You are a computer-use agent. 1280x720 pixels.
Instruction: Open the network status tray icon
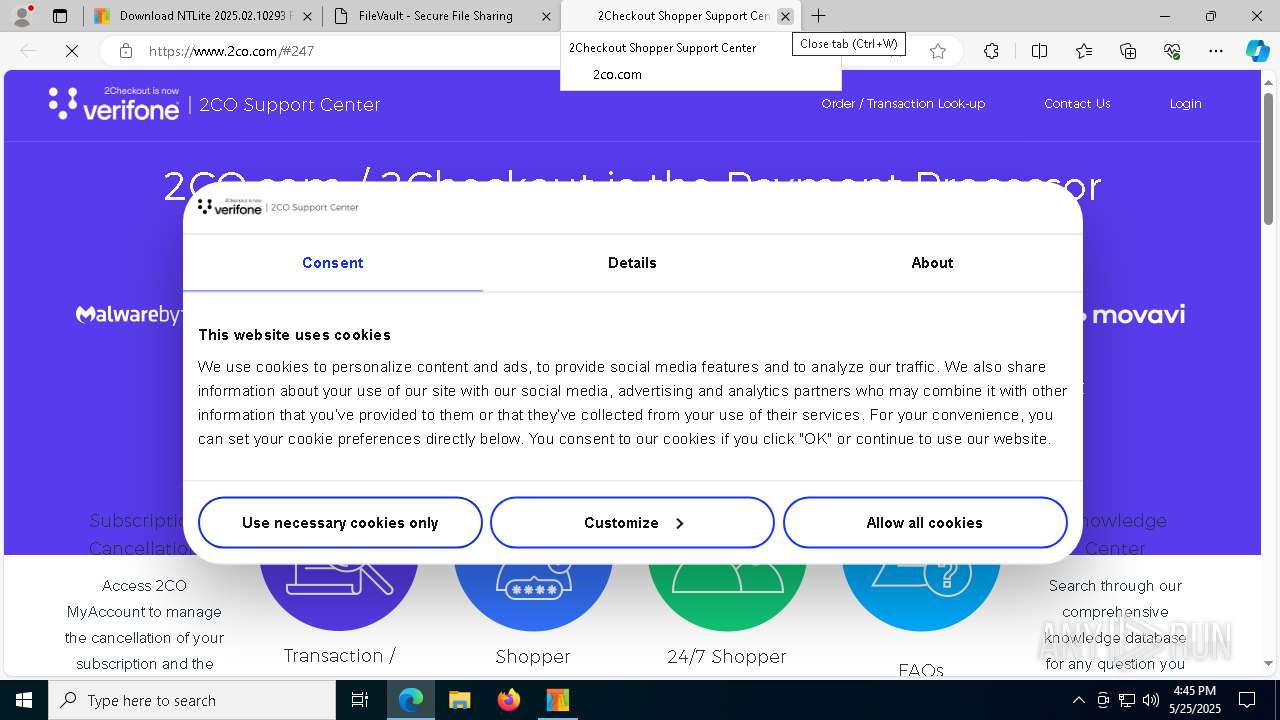[1127, 700]
